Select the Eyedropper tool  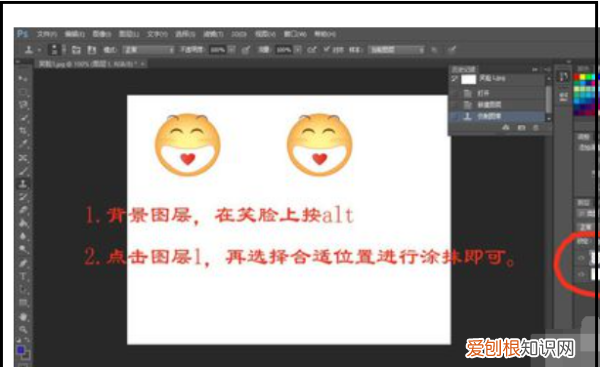(23, 144)
